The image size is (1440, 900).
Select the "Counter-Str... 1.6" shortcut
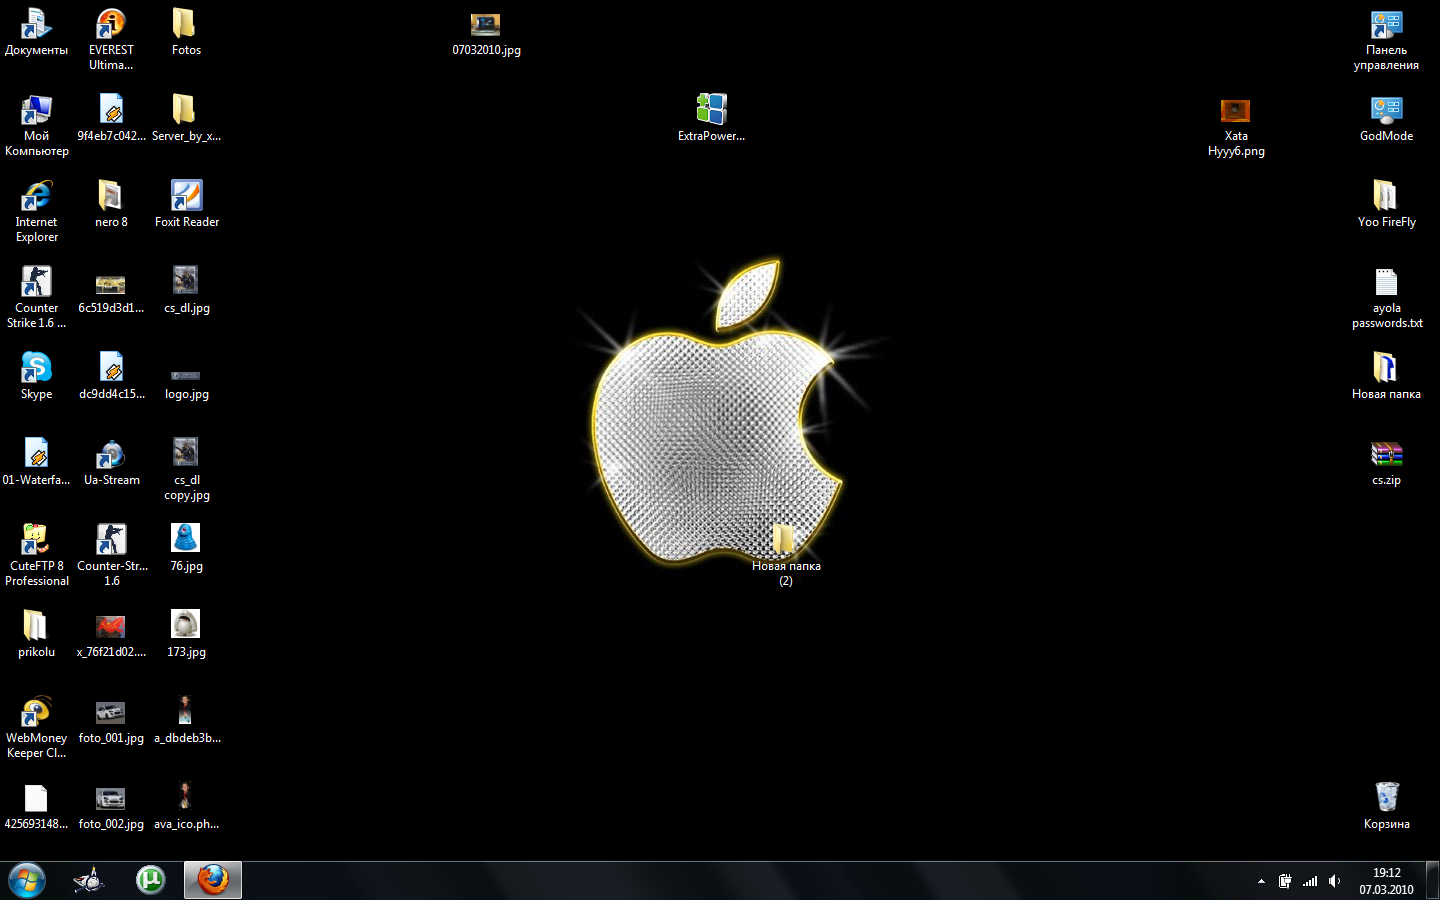tap(111, 555)
